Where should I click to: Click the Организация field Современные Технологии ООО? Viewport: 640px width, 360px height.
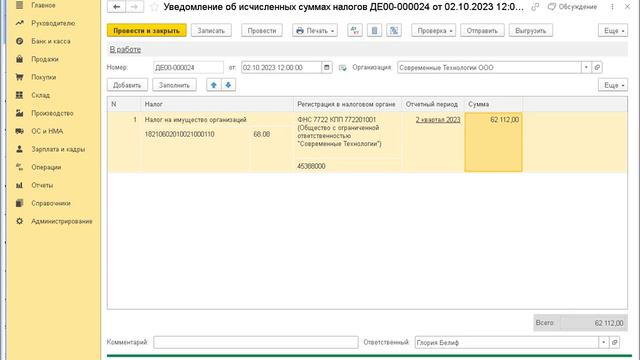click(489, 67)
